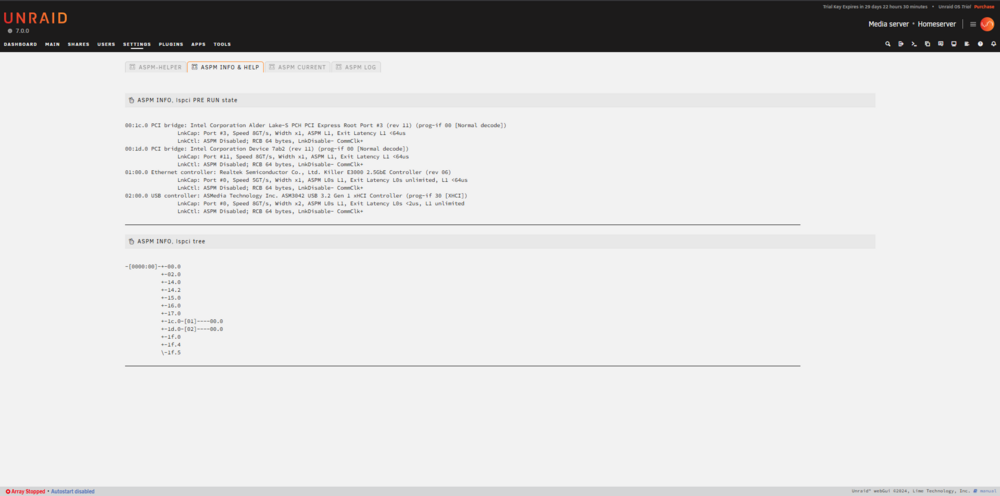The height and width of the screenshot is (496, 1000).
Task: Click tree entry 1f.0
Action: pyautogui.click(x=171, y=337)
